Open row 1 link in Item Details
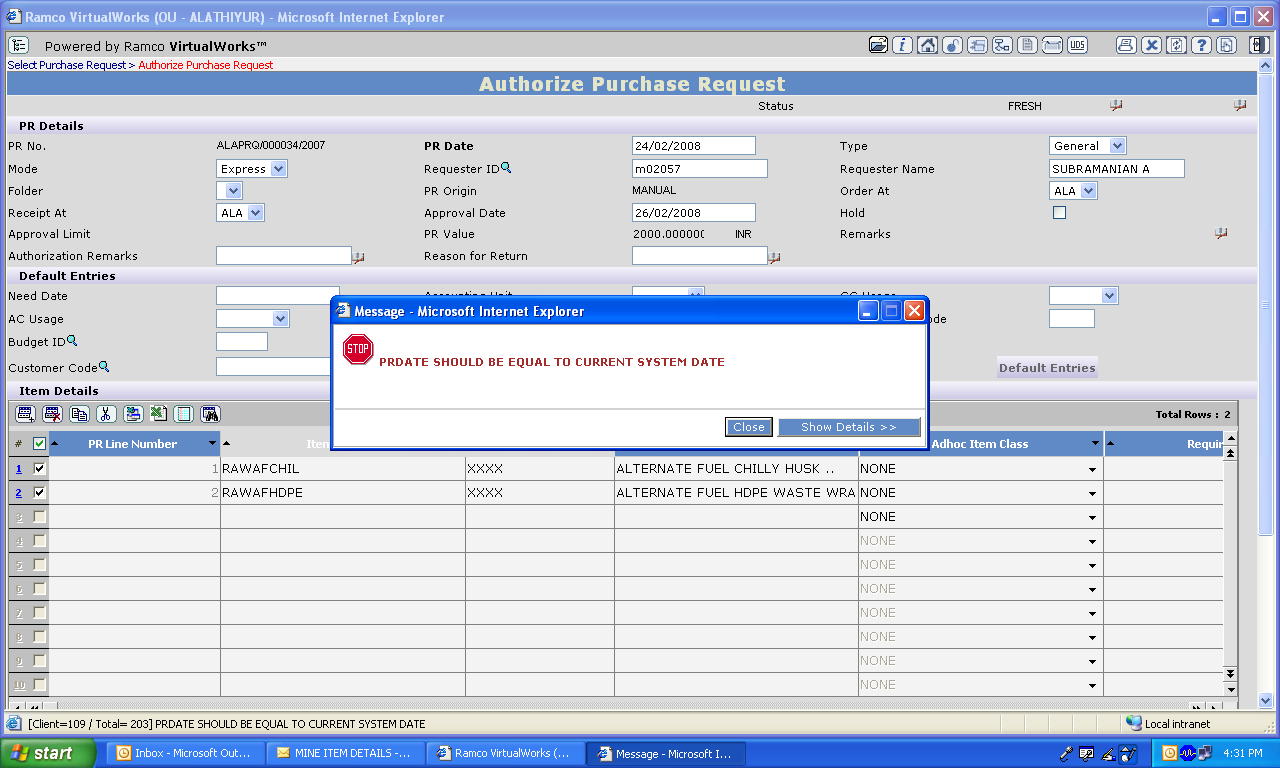 (x=18, y=469)
